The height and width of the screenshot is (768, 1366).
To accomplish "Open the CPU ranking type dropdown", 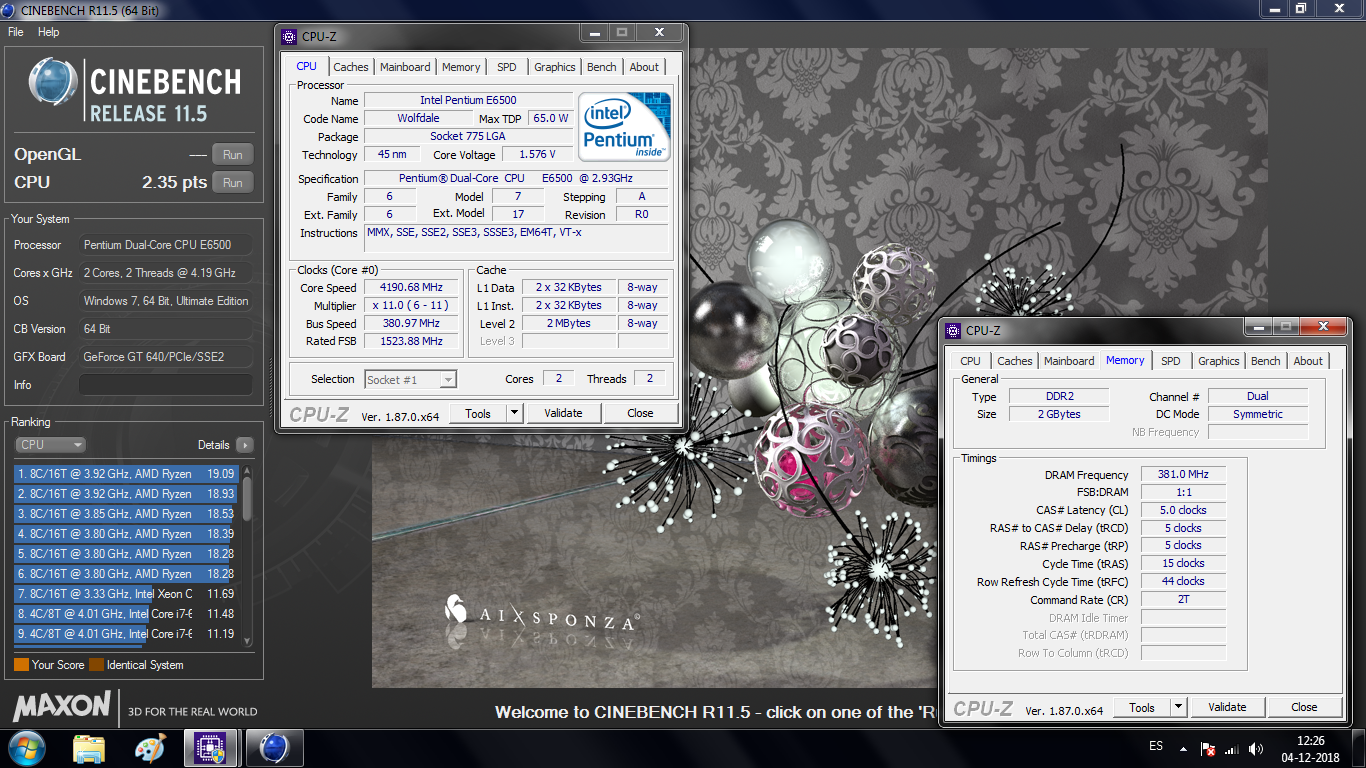I will 50,445.
